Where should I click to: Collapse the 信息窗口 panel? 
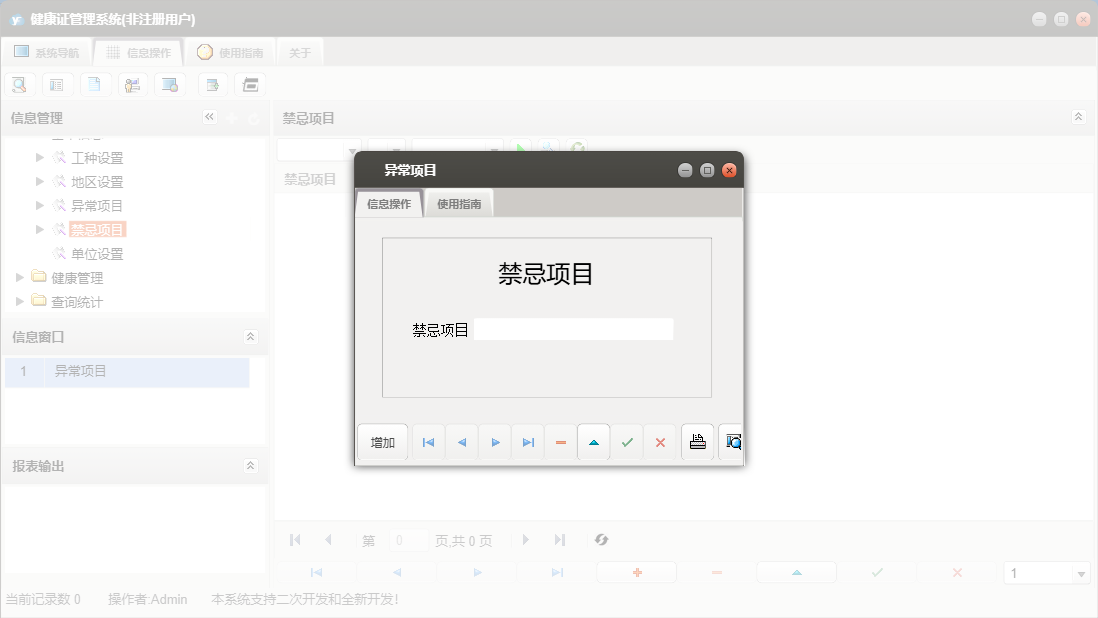coord(251,337)
